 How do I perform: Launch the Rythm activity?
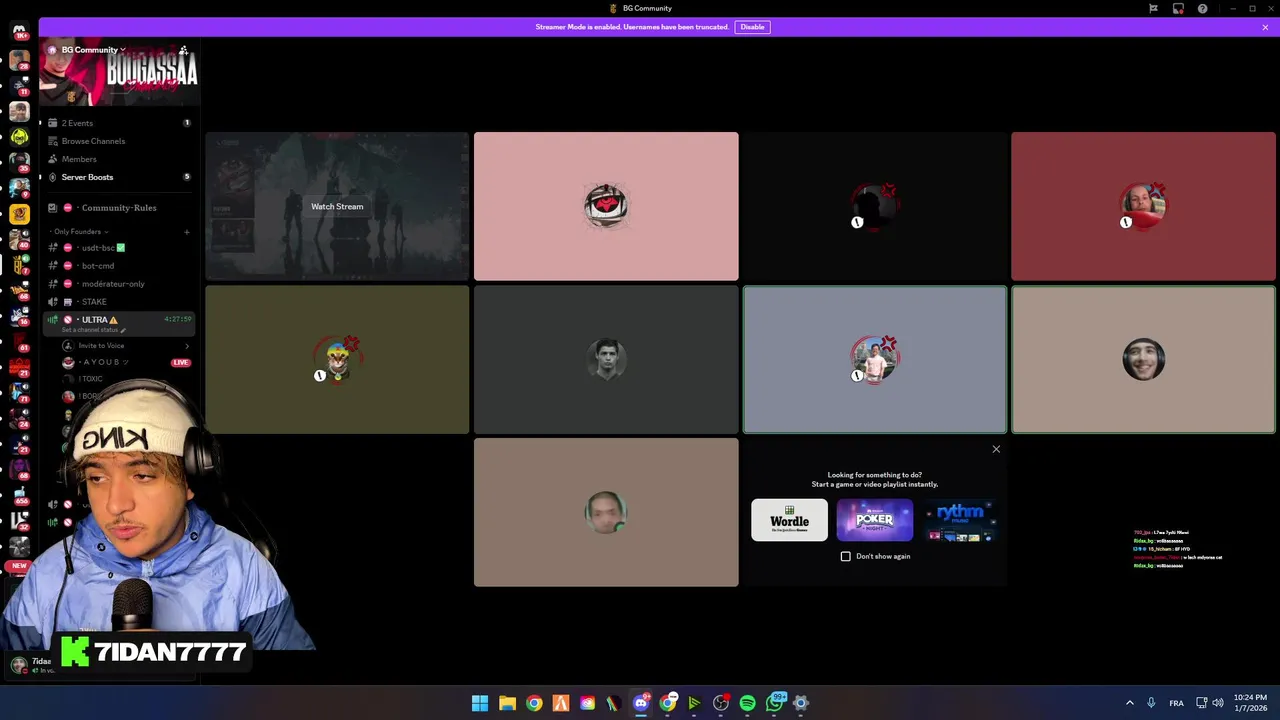click(960, 520)
